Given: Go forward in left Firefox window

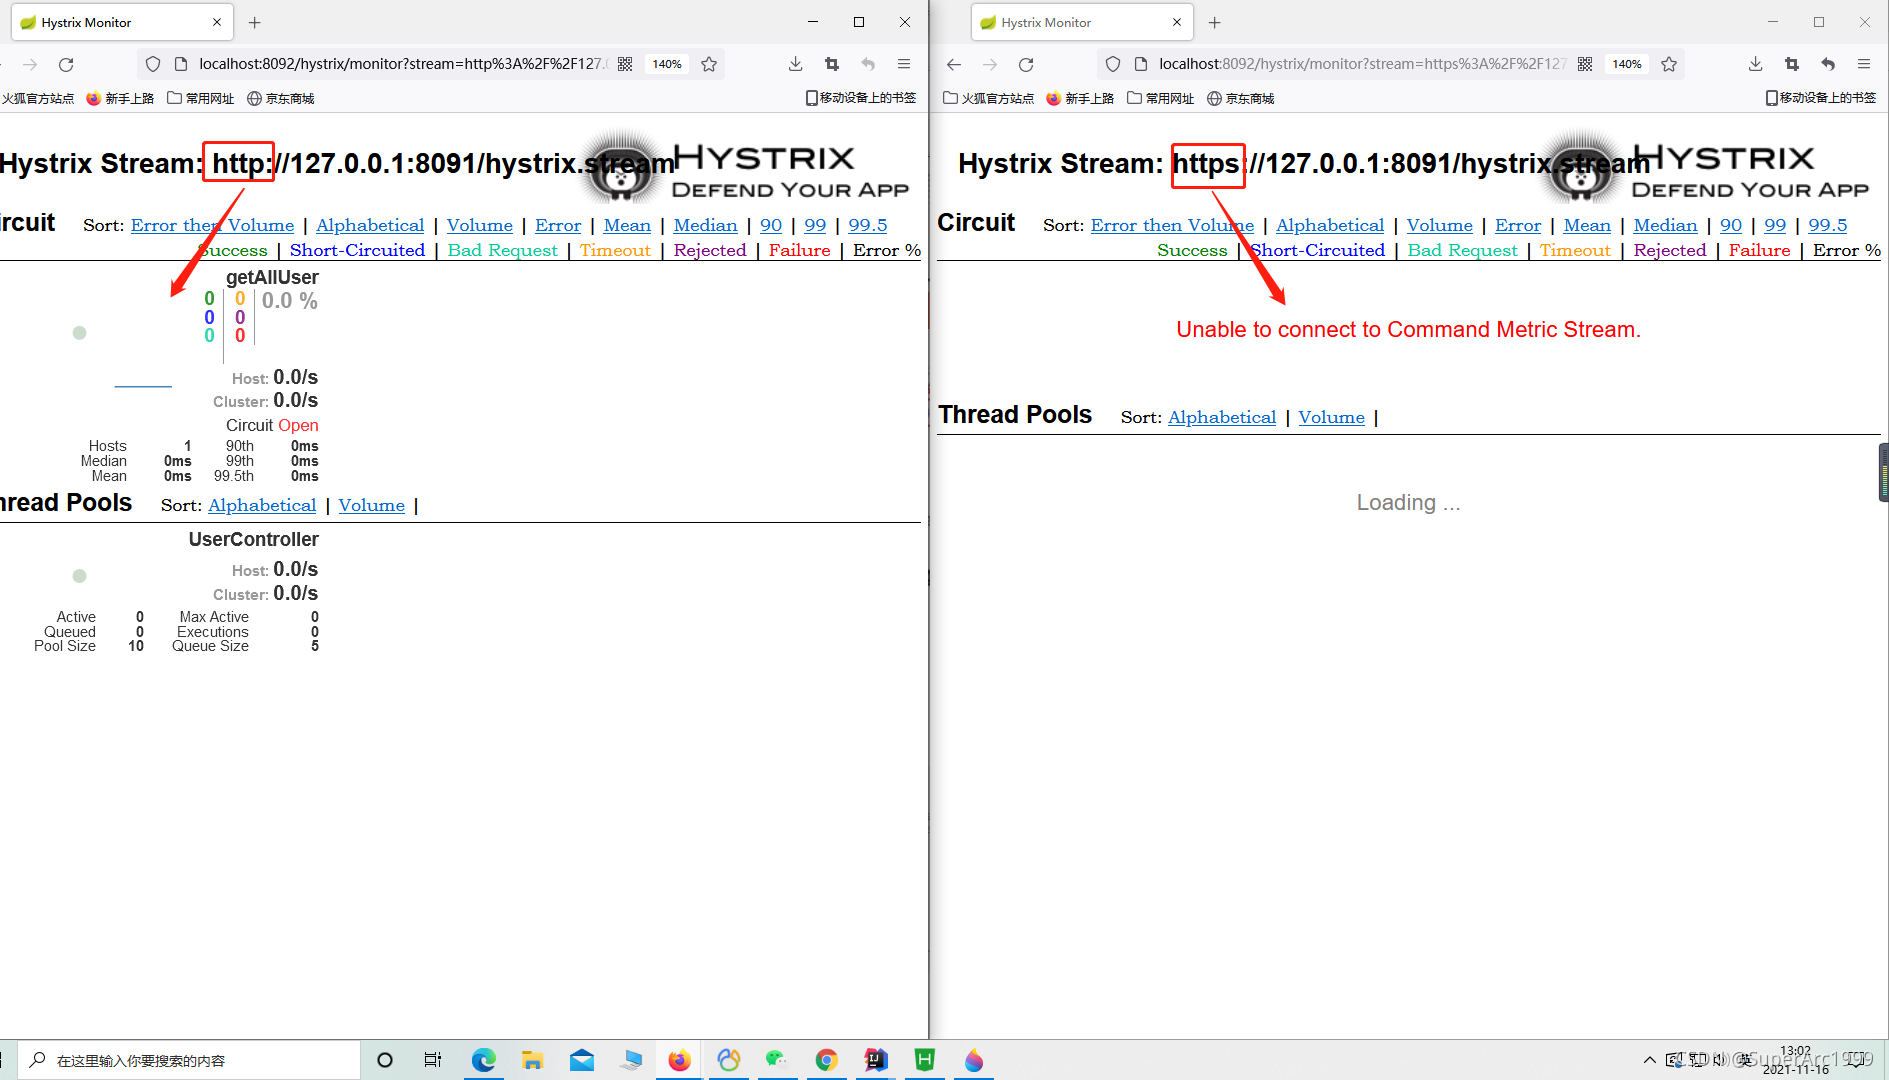Looking at the screenshot, I should click(x=30, y=64).
